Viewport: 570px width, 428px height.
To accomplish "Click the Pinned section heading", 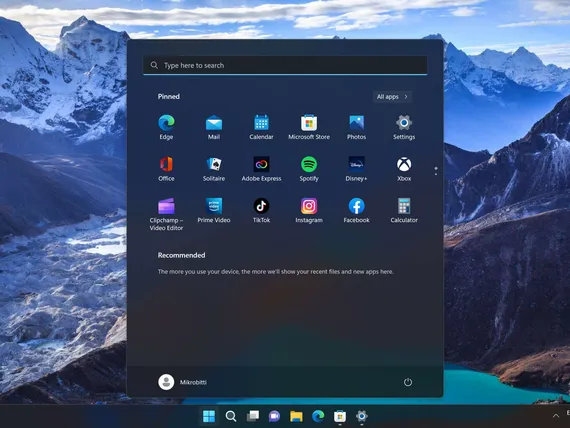I will tap(169, 96).
